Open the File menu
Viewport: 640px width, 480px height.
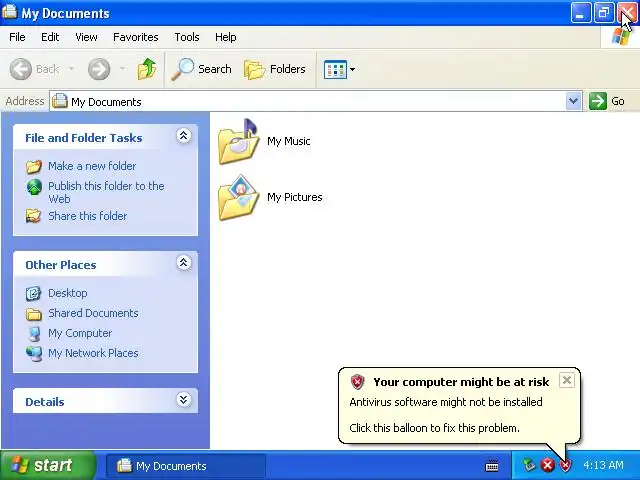point(17,37)
